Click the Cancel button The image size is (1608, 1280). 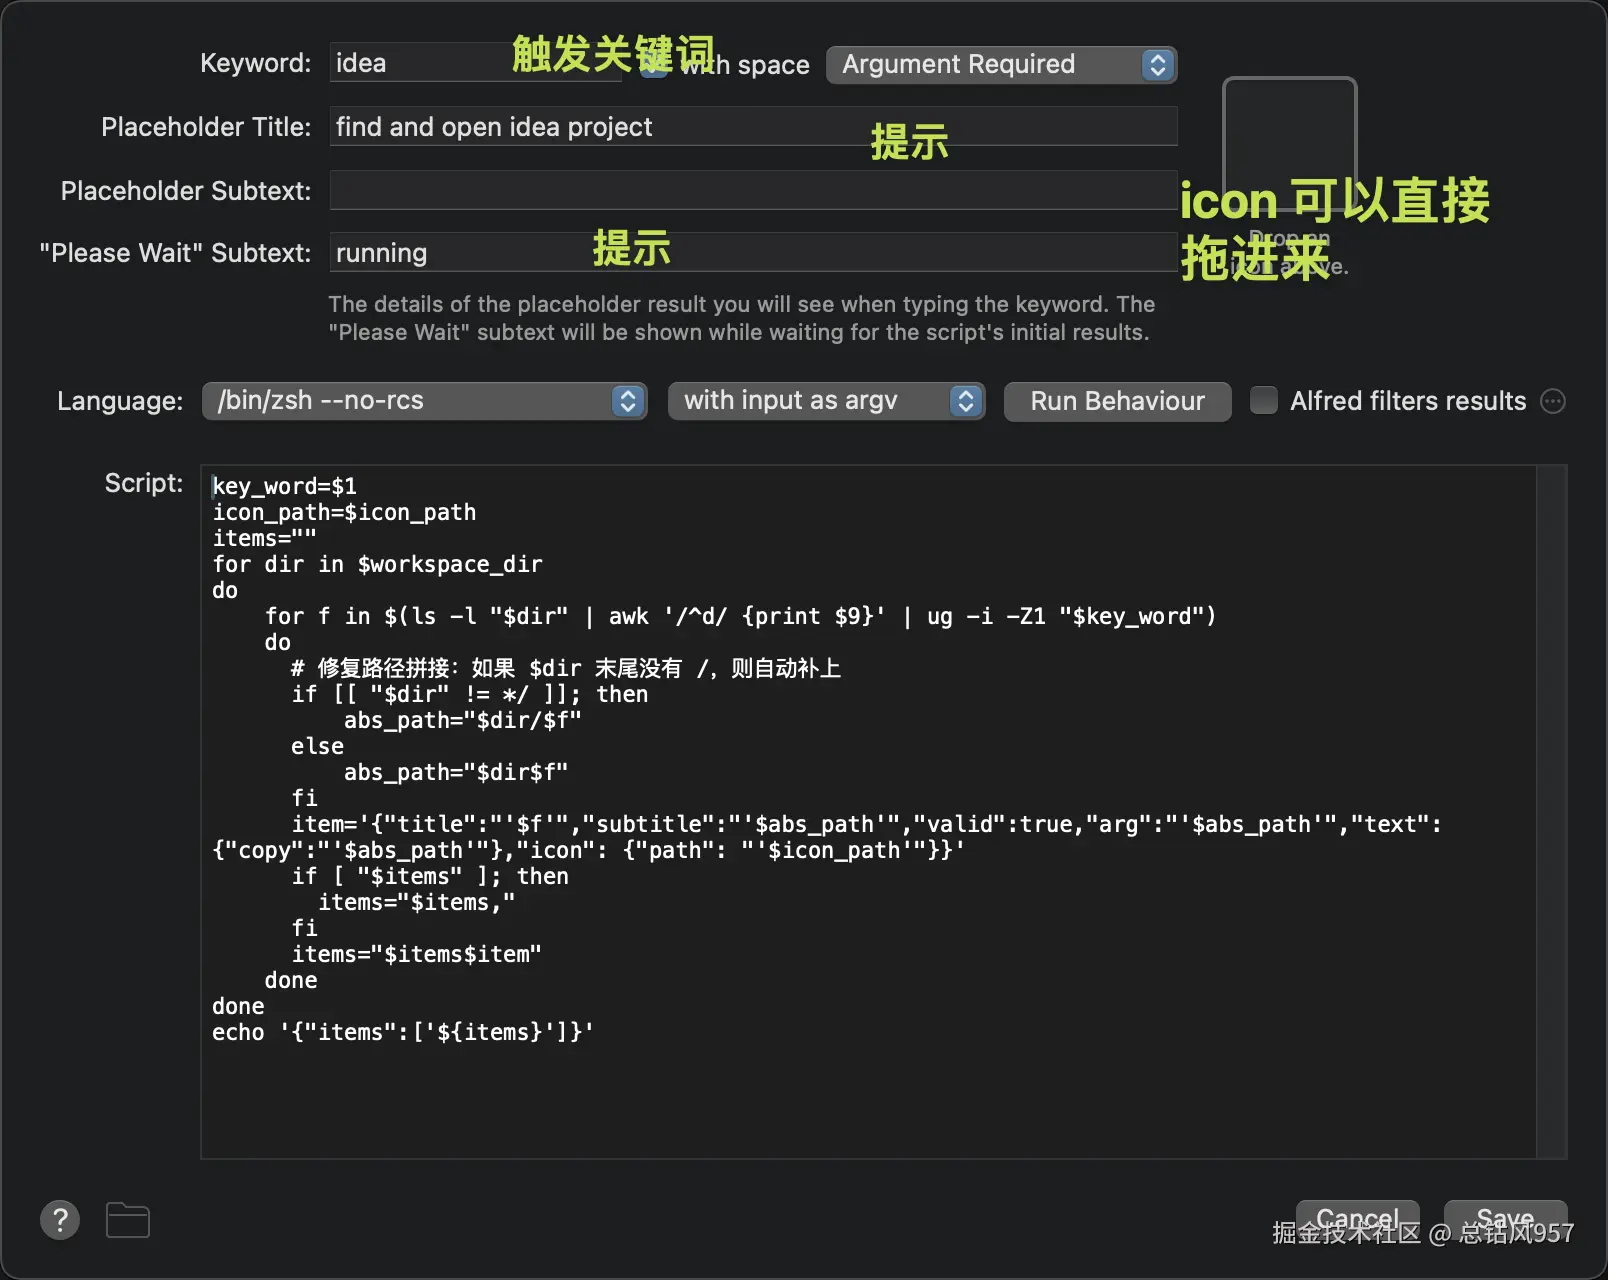1357,1219
